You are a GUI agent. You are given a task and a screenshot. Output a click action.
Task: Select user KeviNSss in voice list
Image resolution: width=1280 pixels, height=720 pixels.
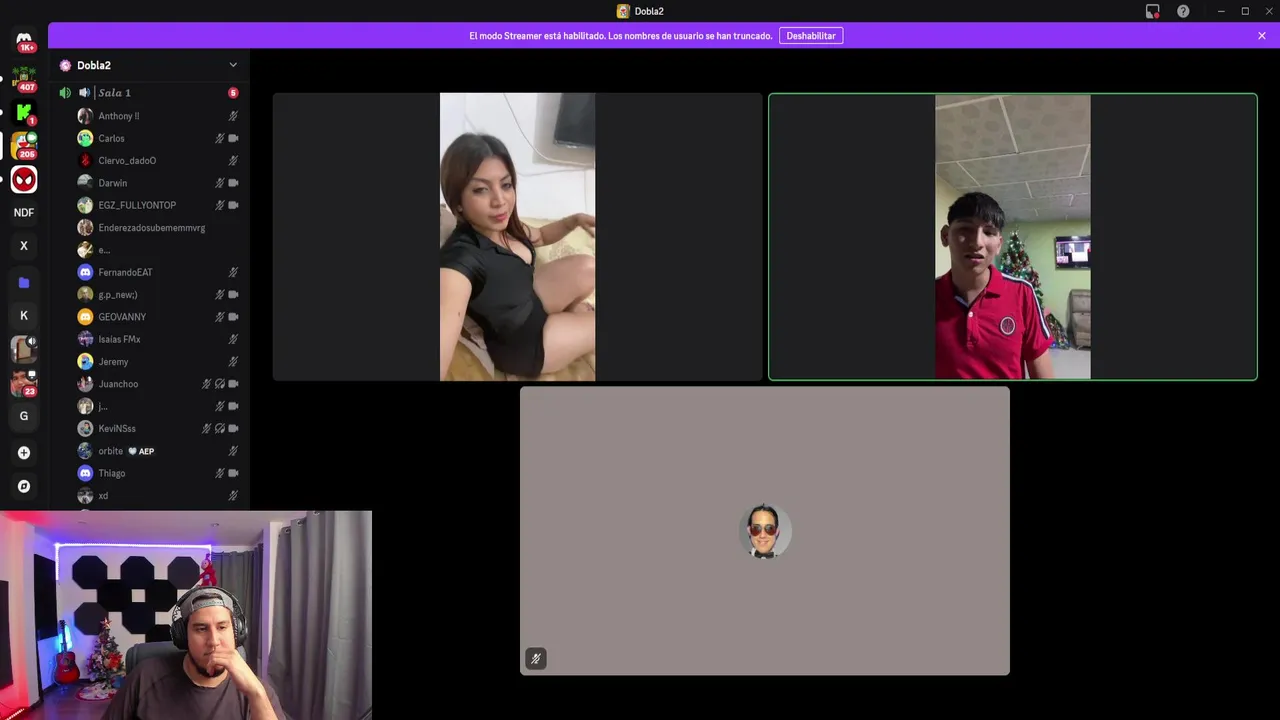click(158, 429)
